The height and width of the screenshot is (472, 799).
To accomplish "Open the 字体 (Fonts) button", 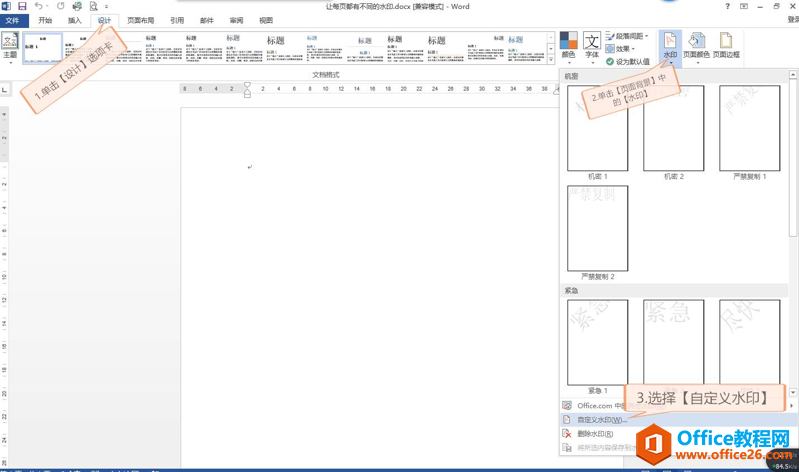I will point(592,48).
